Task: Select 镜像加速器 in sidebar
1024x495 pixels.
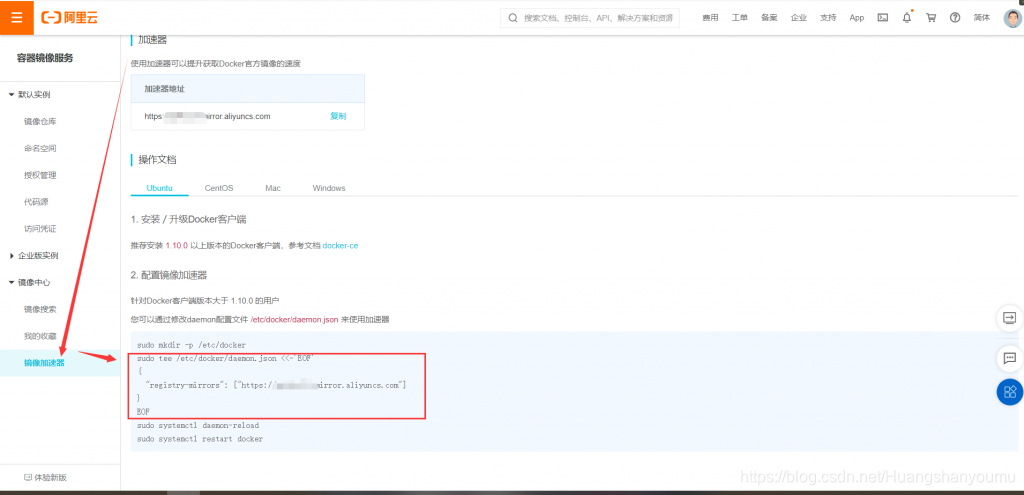Action: click(x=44, y=362)
